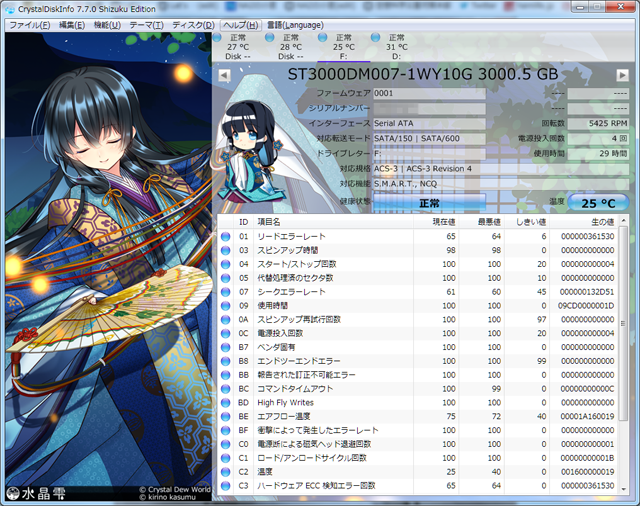
Task: Click the CrystalDiskInfo title bar app icon
Action: (x=10, y=9)
